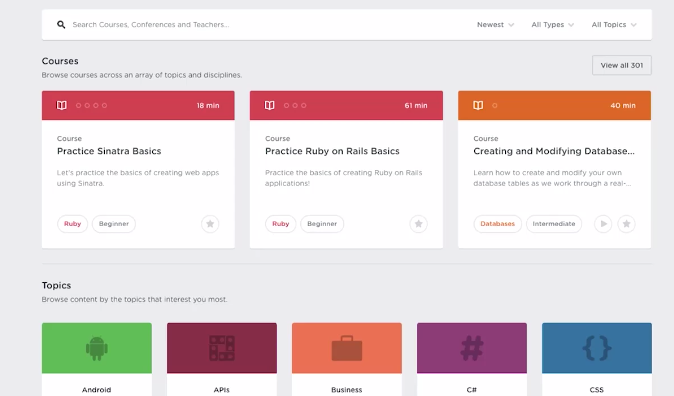Screen dimensions: 674x396
Task: Open the All Topics filter dropdown
Action: [x=614, y=25]
